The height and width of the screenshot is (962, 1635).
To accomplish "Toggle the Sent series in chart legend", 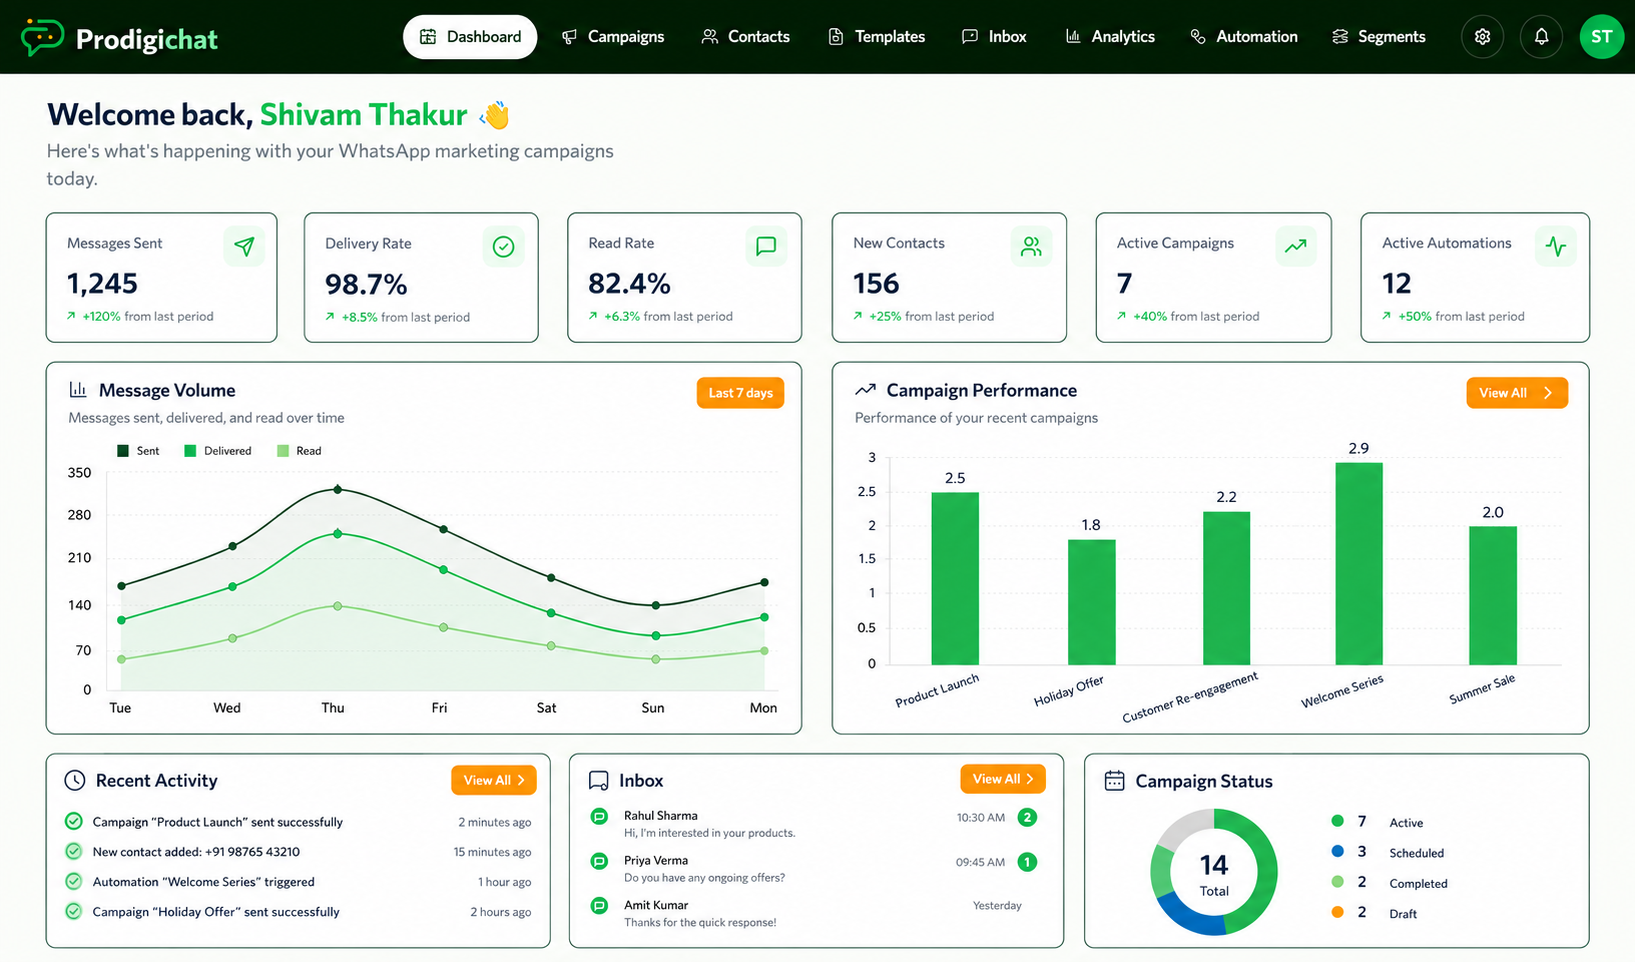I will tap(138, 451).
